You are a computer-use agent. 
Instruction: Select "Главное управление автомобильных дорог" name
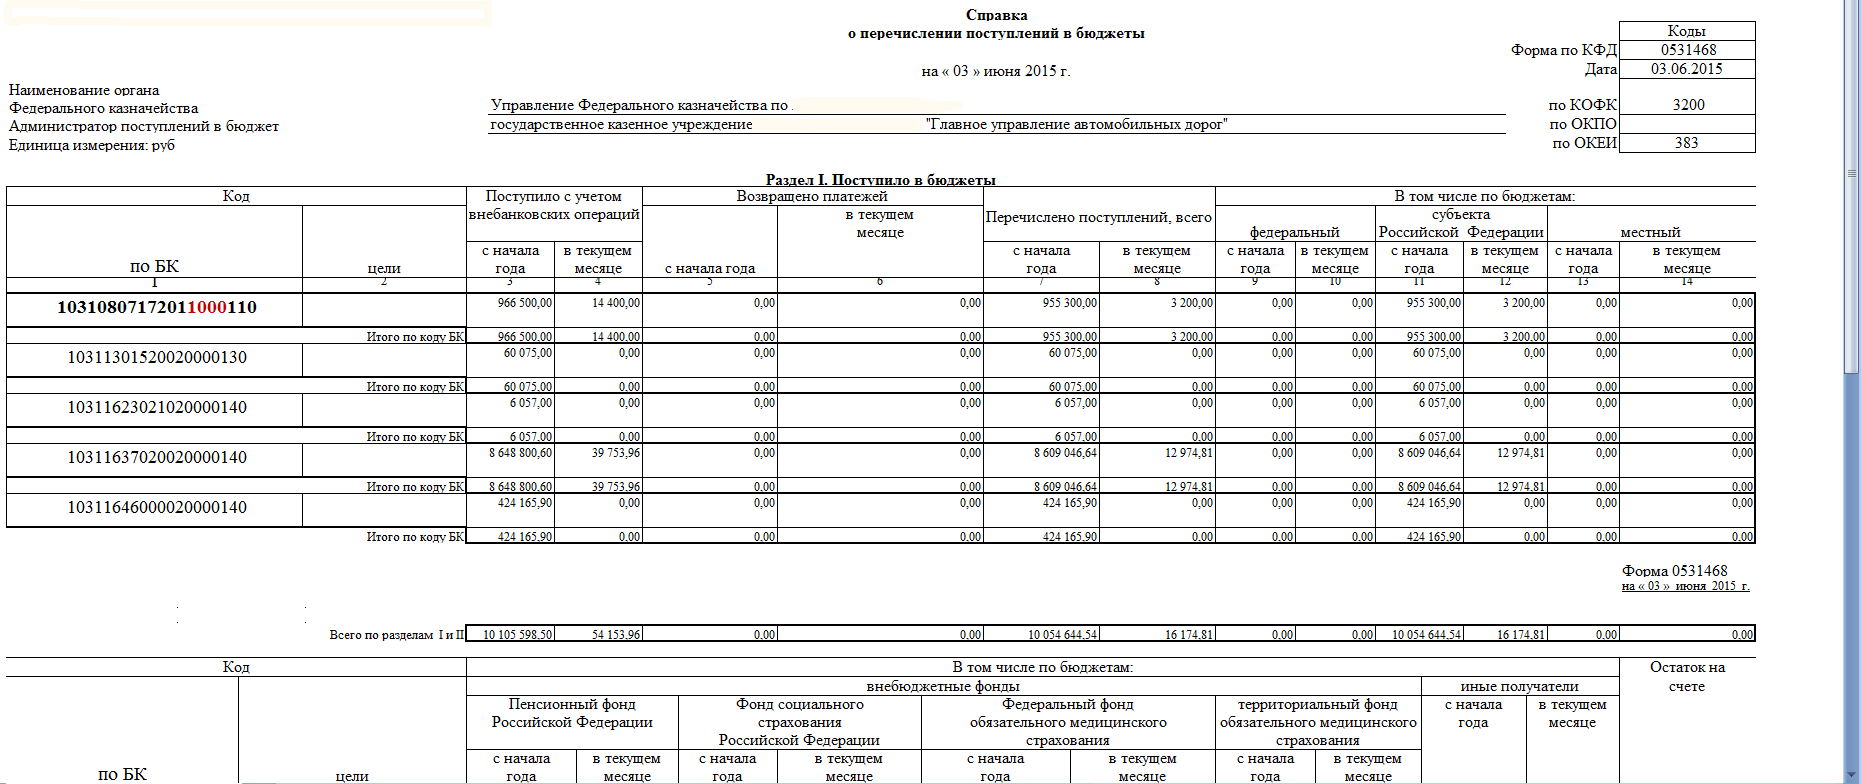coord(1077,125)
